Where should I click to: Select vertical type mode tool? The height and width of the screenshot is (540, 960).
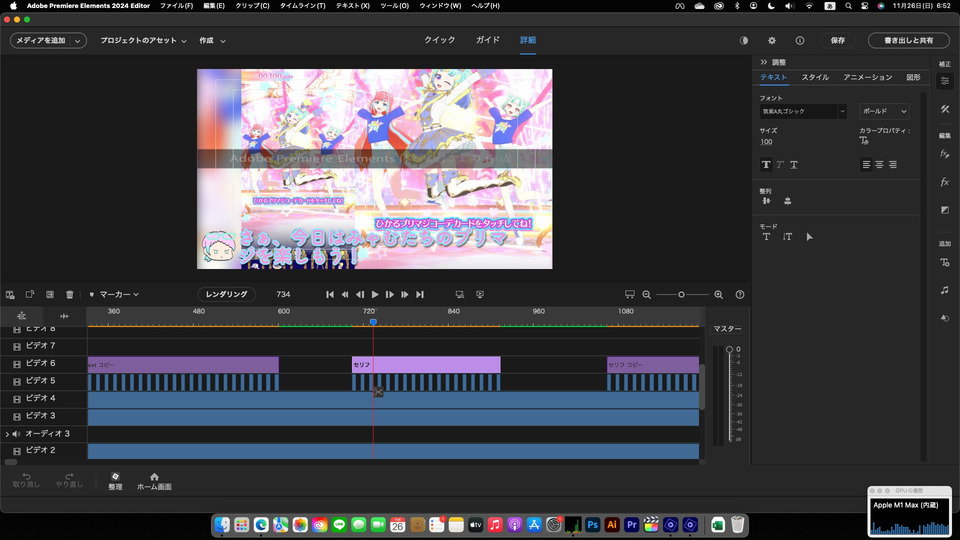pos(787,237)
